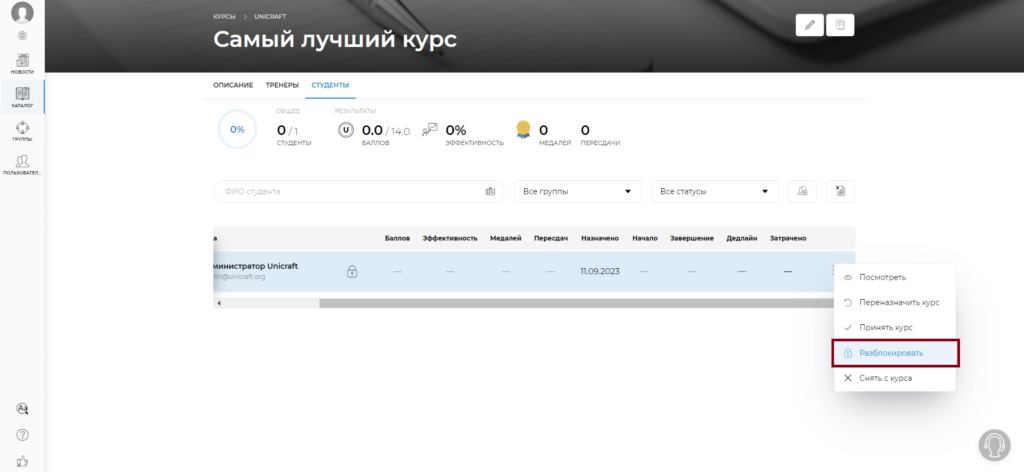The width and height of the screenshot is (1024, 472).
Task: Choose Переназначить курс menu item
Action: click(x=895, y=302)
